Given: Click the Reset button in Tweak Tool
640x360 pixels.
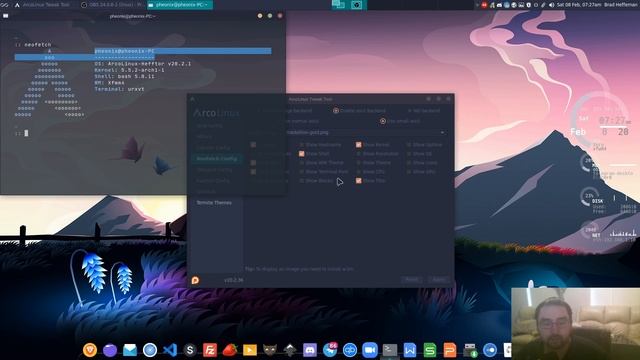Looking at the screenshot, I should [x=411, y=280].
